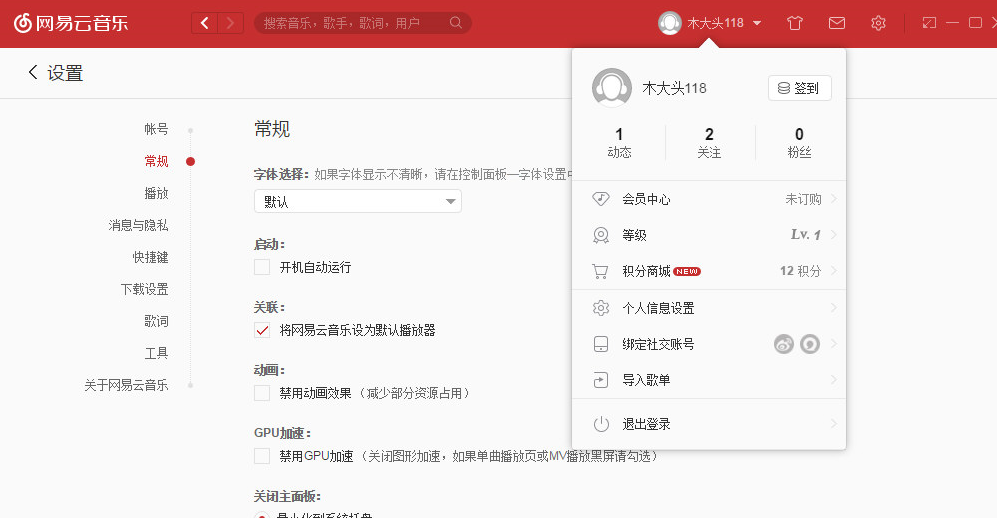Select 关于网易云音乐 in settings sidebar
This screenshot has width=997, height=518.
[x=127, y=385]
